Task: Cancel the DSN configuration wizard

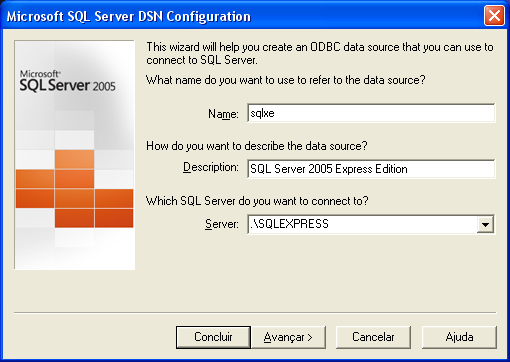Action: 373,337
